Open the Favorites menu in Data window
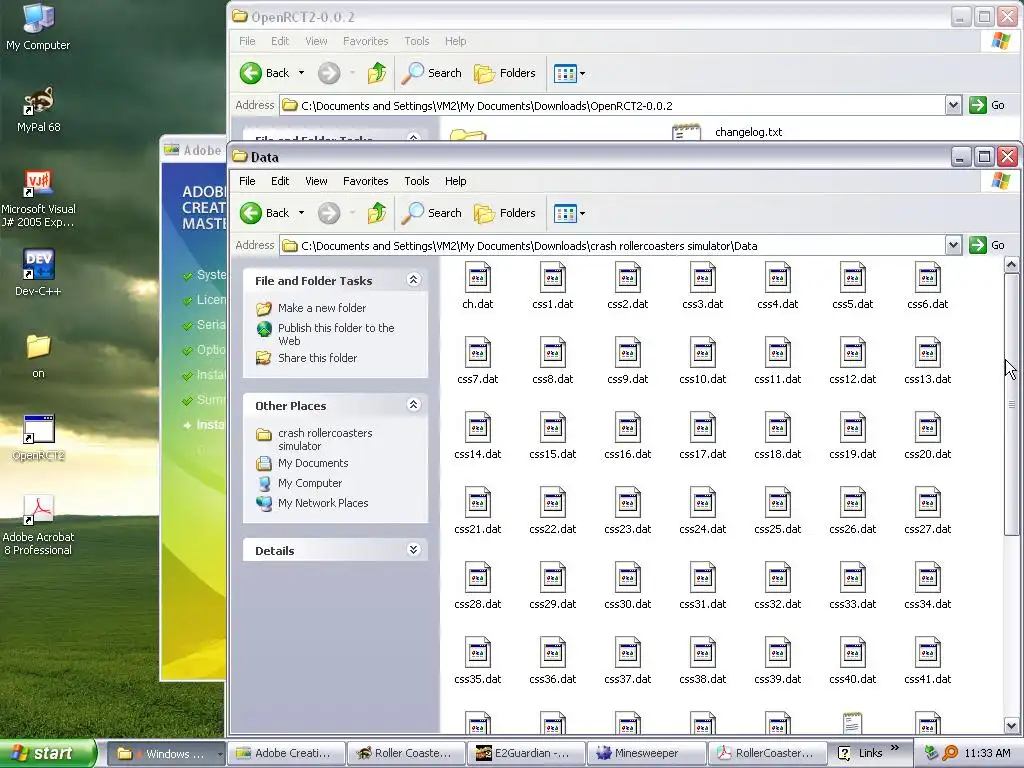This screenshot has height=768, width=1024. tap(366, 181)
